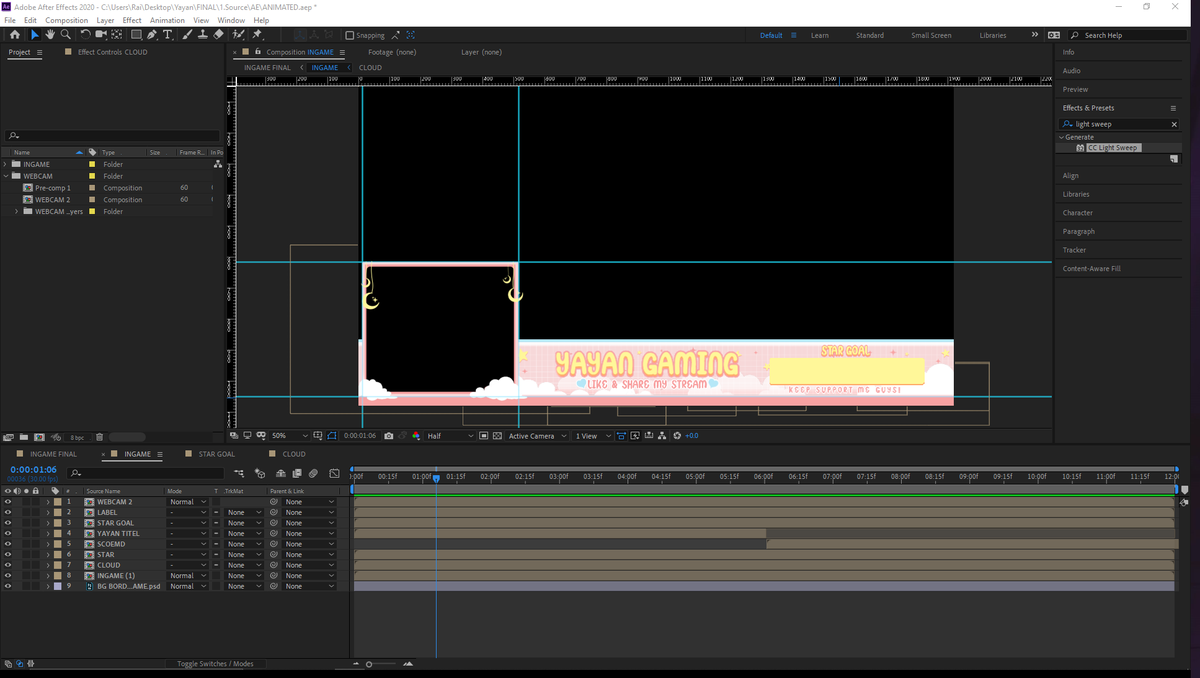This screenshot has height=678, width=1200.
Task: Open the composition mini-flowchart icon in timeline
Action: click(x=239, y=473)
